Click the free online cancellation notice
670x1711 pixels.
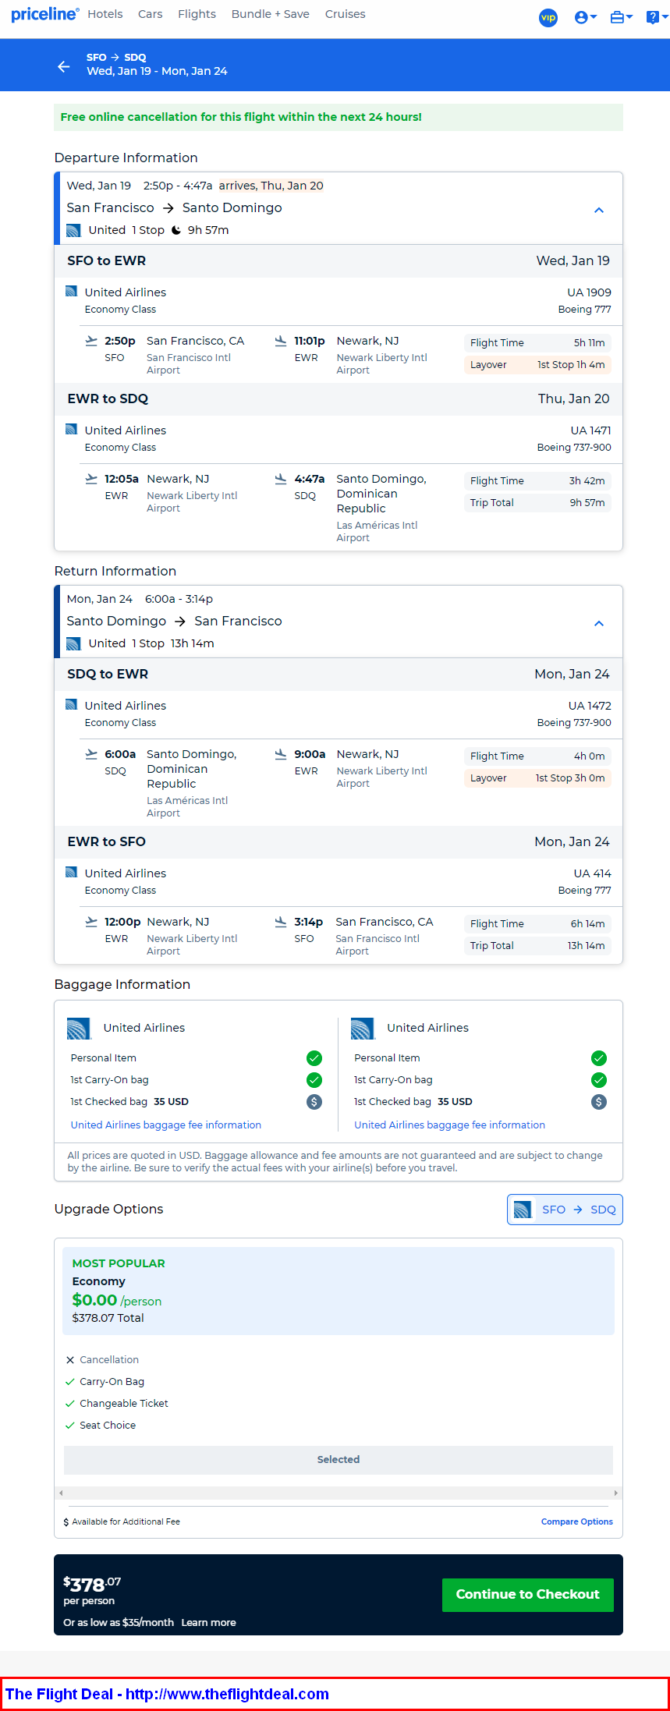338,117
